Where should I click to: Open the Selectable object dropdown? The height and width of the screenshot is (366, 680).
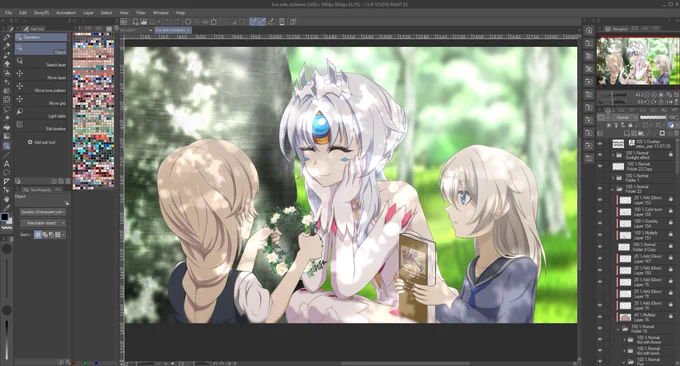pos(42,223)
